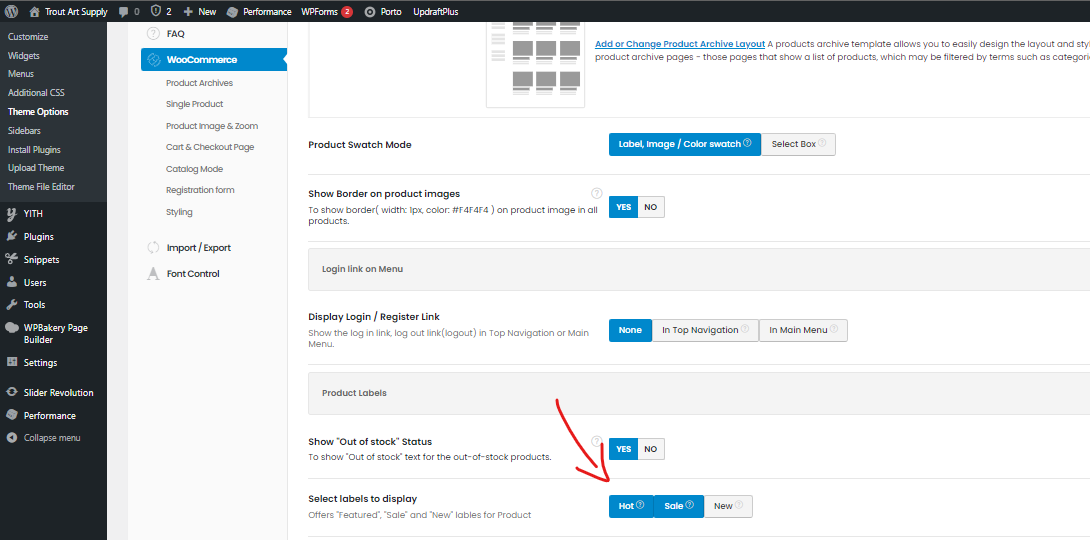Click Performance cube icon in admin bar
This screenshot has width=1090, height=540.
click(232, 12)
